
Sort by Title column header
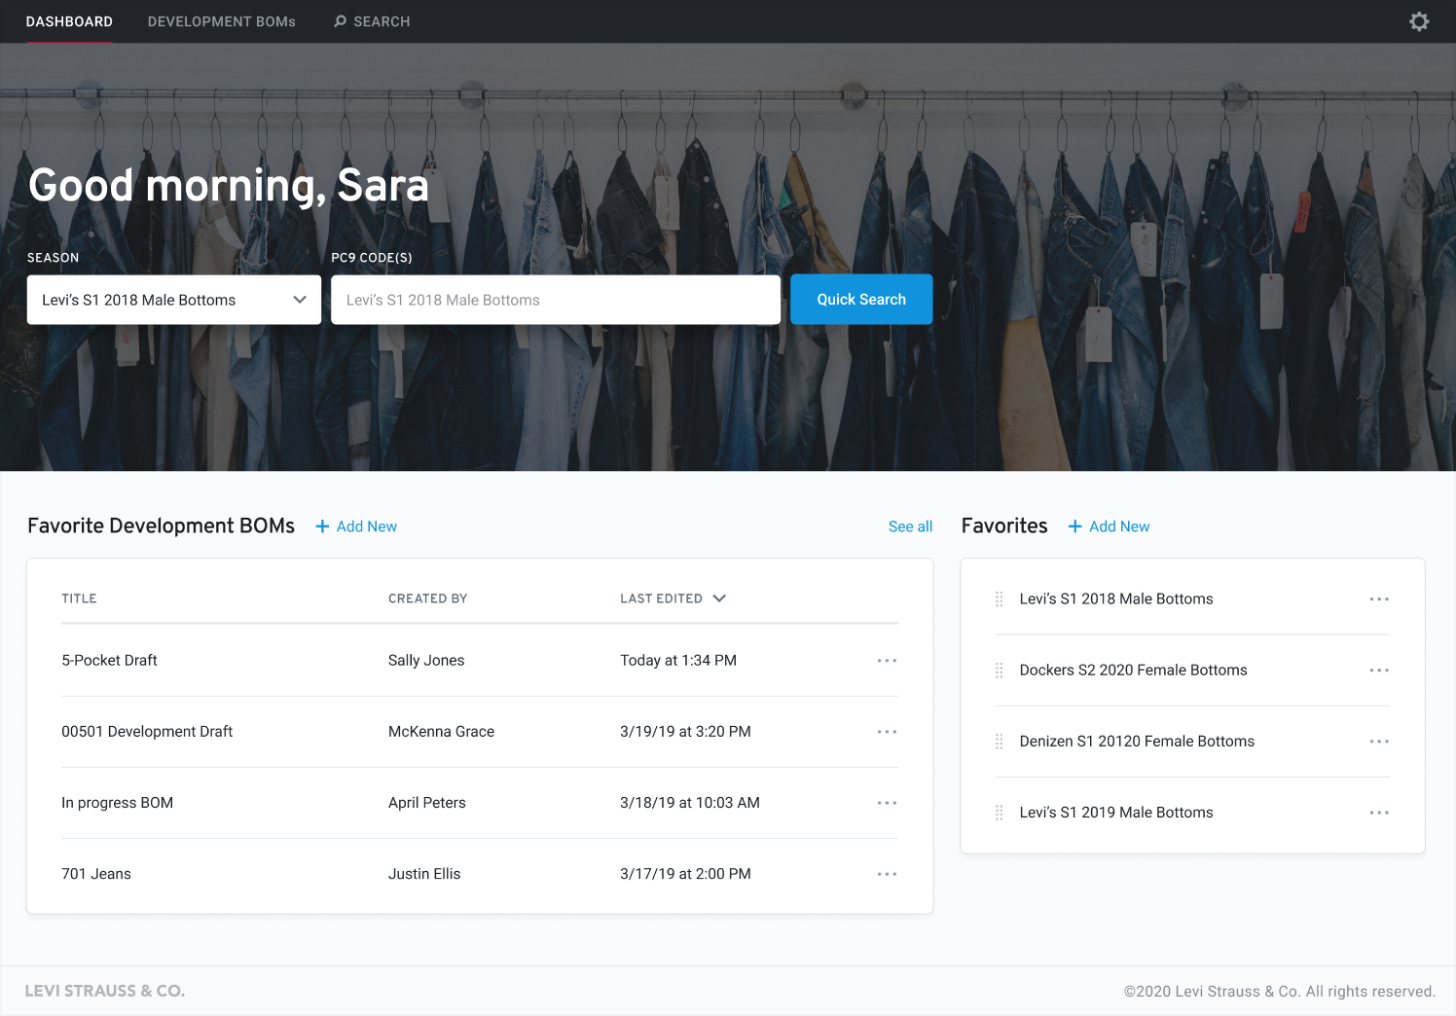click(79, 598)
